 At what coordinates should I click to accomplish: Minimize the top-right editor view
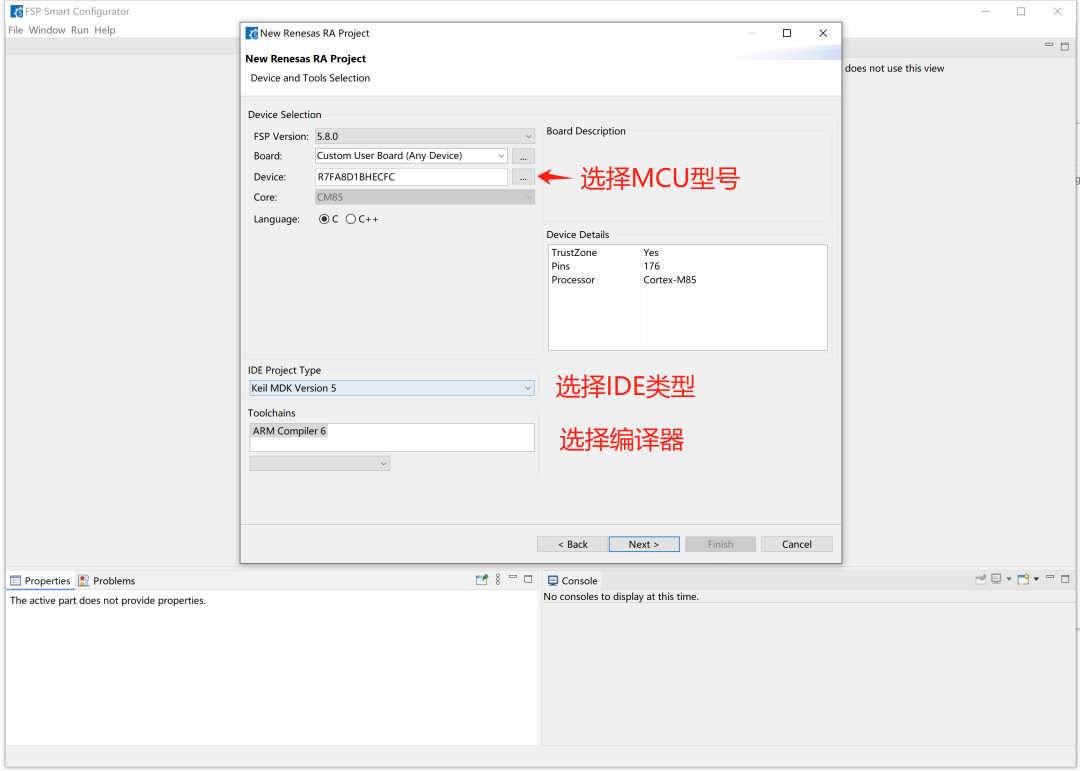click(x=1049, y=45)
